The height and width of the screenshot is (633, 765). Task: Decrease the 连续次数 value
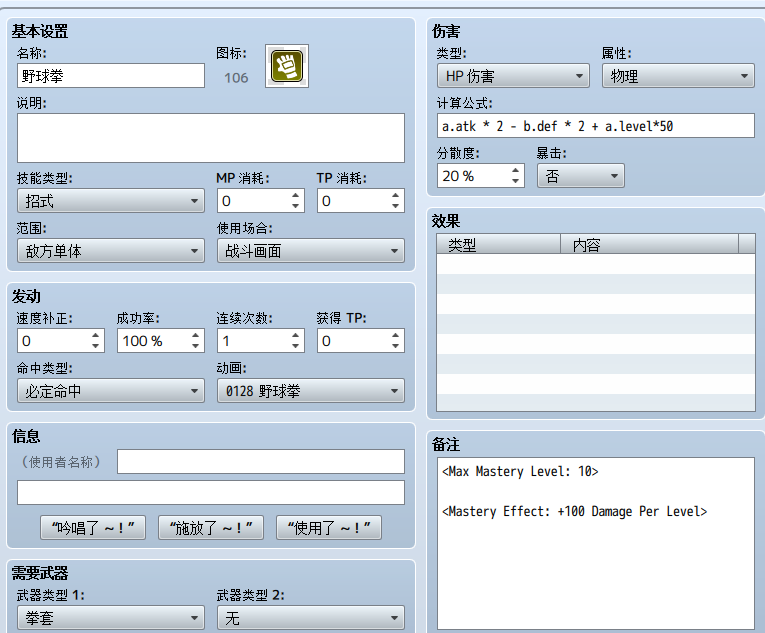point(295,346)
